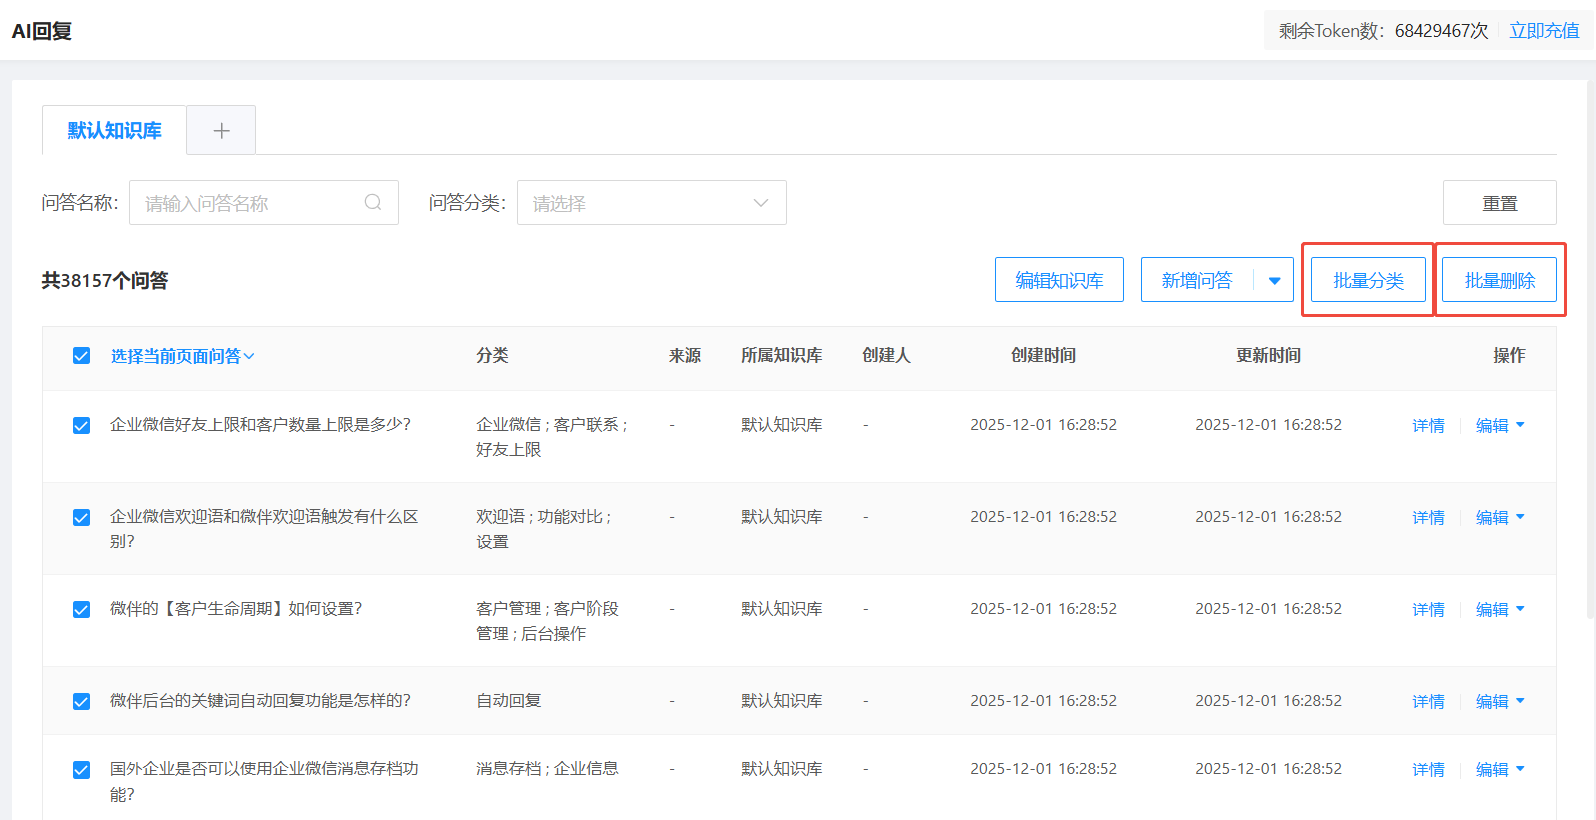This screenshot has height=820, width=1596.
Task: Click 编辑 caret for 自动回复 row
Action: point(1520,701)
